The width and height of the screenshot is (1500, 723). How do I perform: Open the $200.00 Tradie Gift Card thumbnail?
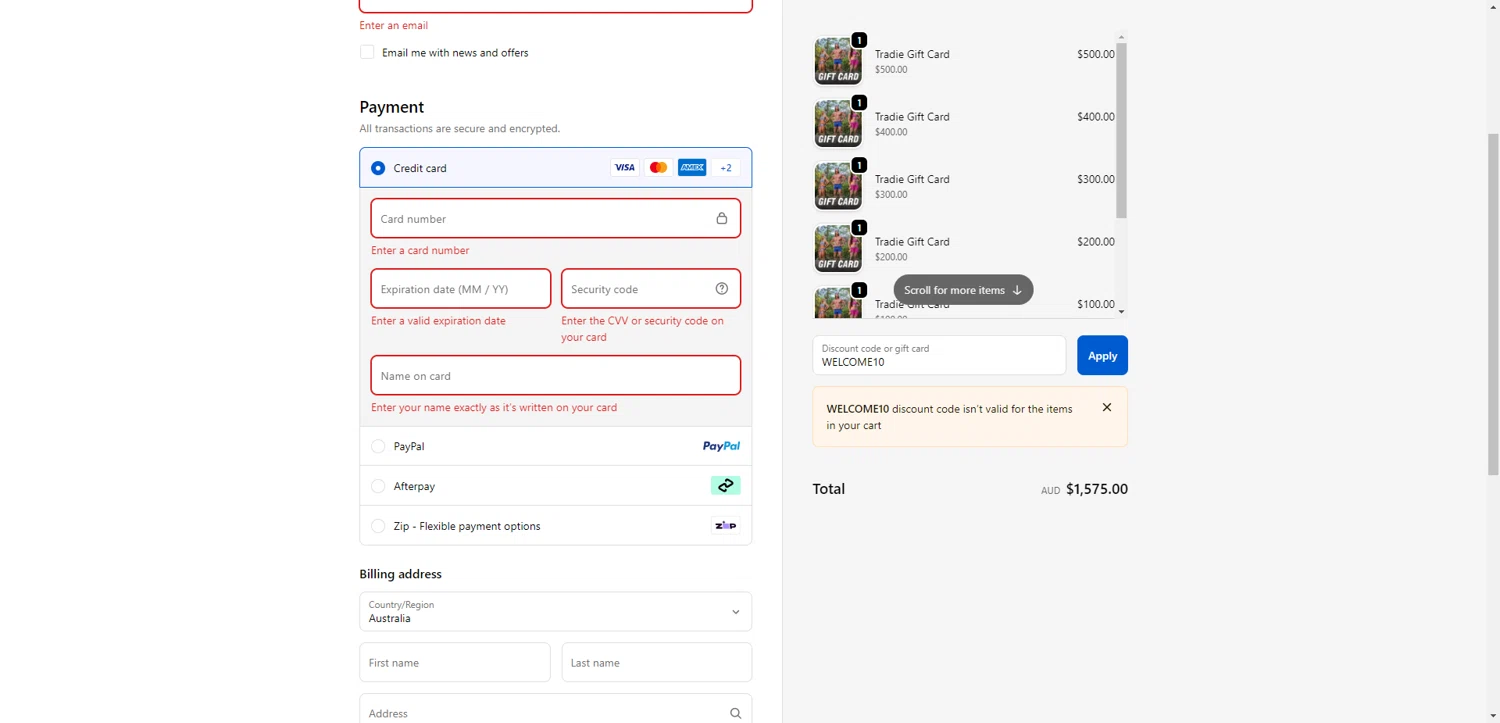[x=838, y=249]
